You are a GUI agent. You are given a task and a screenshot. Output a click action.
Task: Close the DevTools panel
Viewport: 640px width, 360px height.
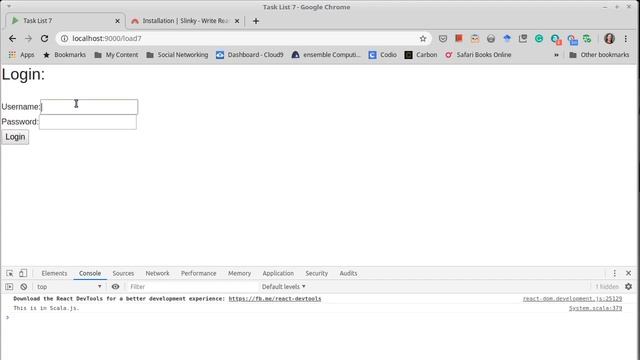tap(629, 273)
